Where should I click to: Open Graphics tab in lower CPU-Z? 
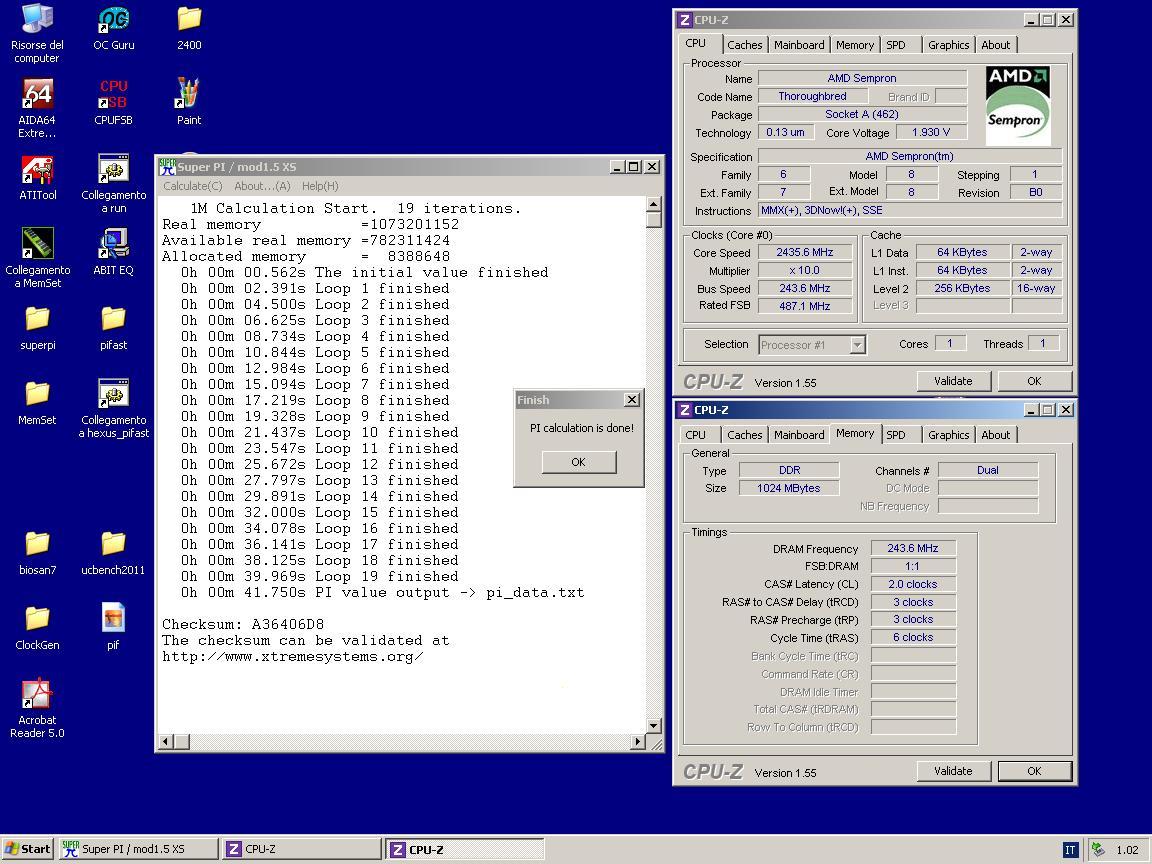click(948, 435)
